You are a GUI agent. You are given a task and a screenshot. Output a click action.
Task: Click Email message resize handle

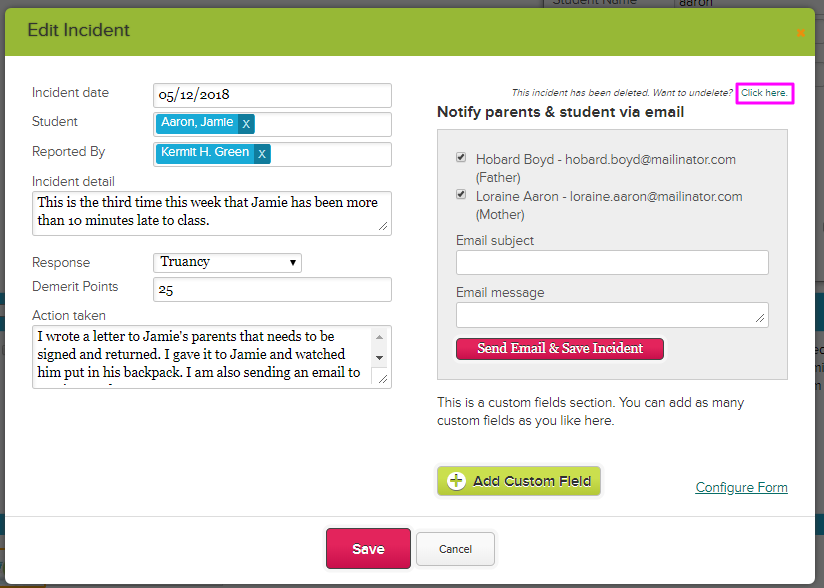click(x=760, y=318)
